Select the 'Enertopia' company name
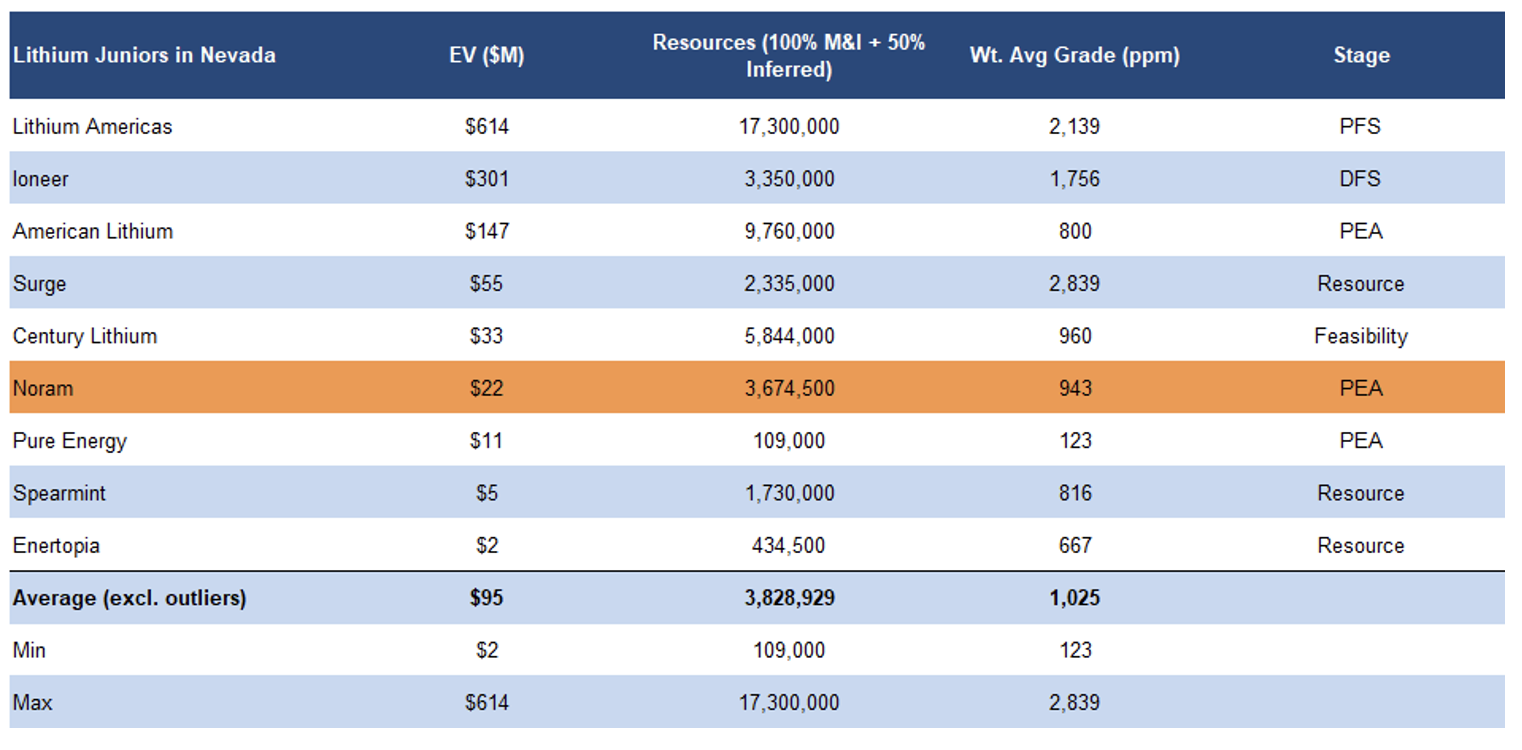The height and width of the screenshot is (750, 1522). pyautogui.click(x=56, y=546)
